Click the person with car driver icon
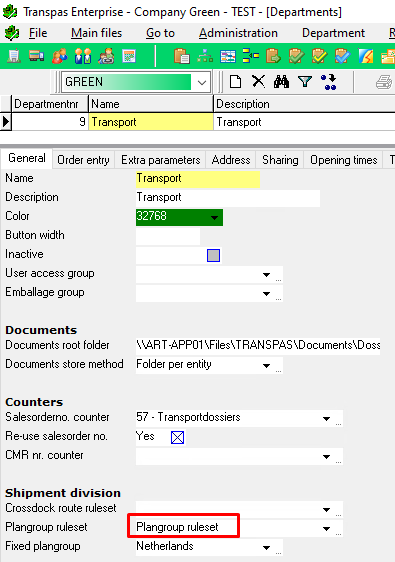This screenshot has width=395, height=562. (106, 56)
